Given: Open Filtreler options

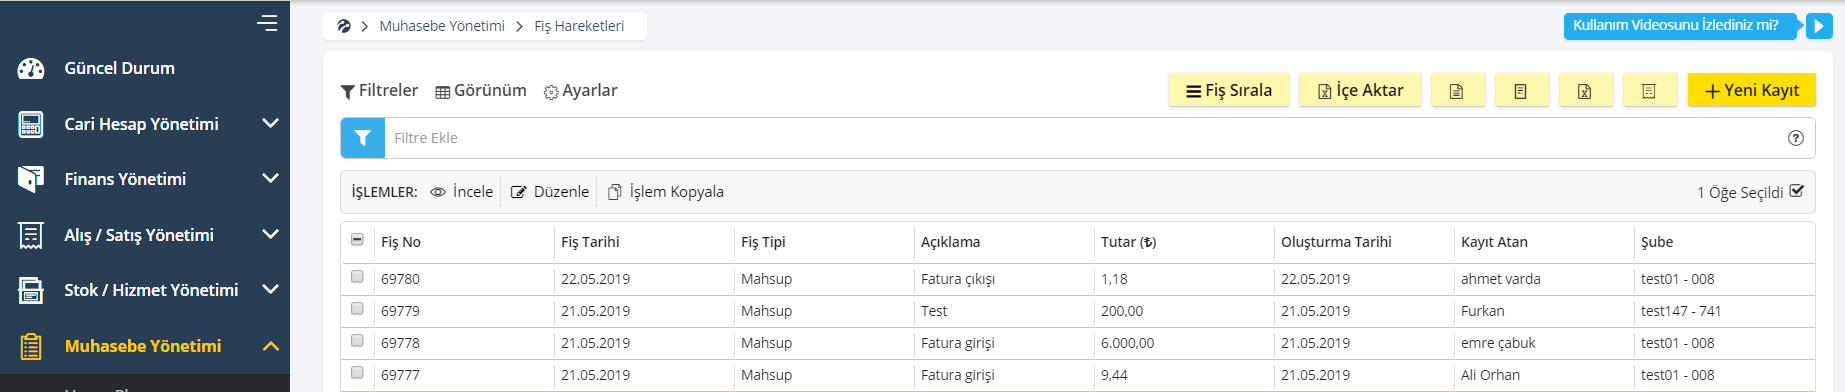Looking at the screenshot, I should point(379,91).
